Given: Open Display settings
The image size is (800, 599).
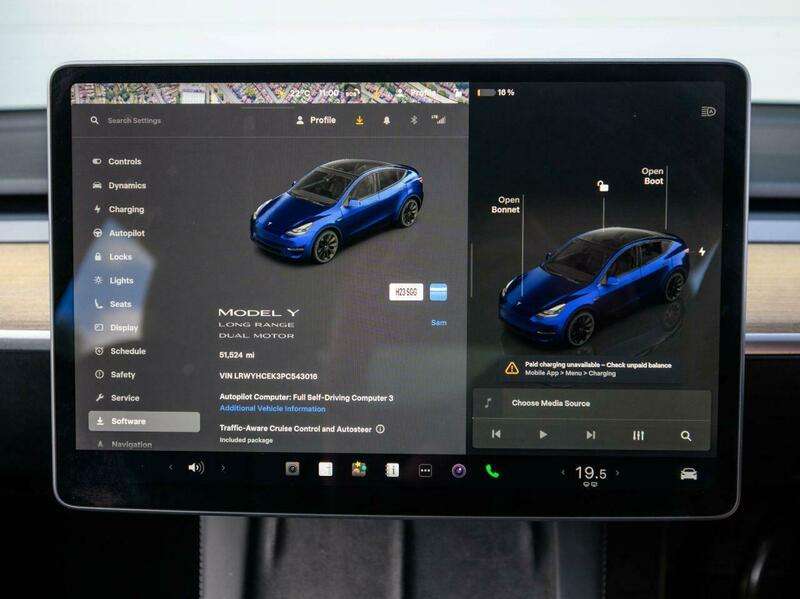Looking at the screenshot, I should pos(116,327).
